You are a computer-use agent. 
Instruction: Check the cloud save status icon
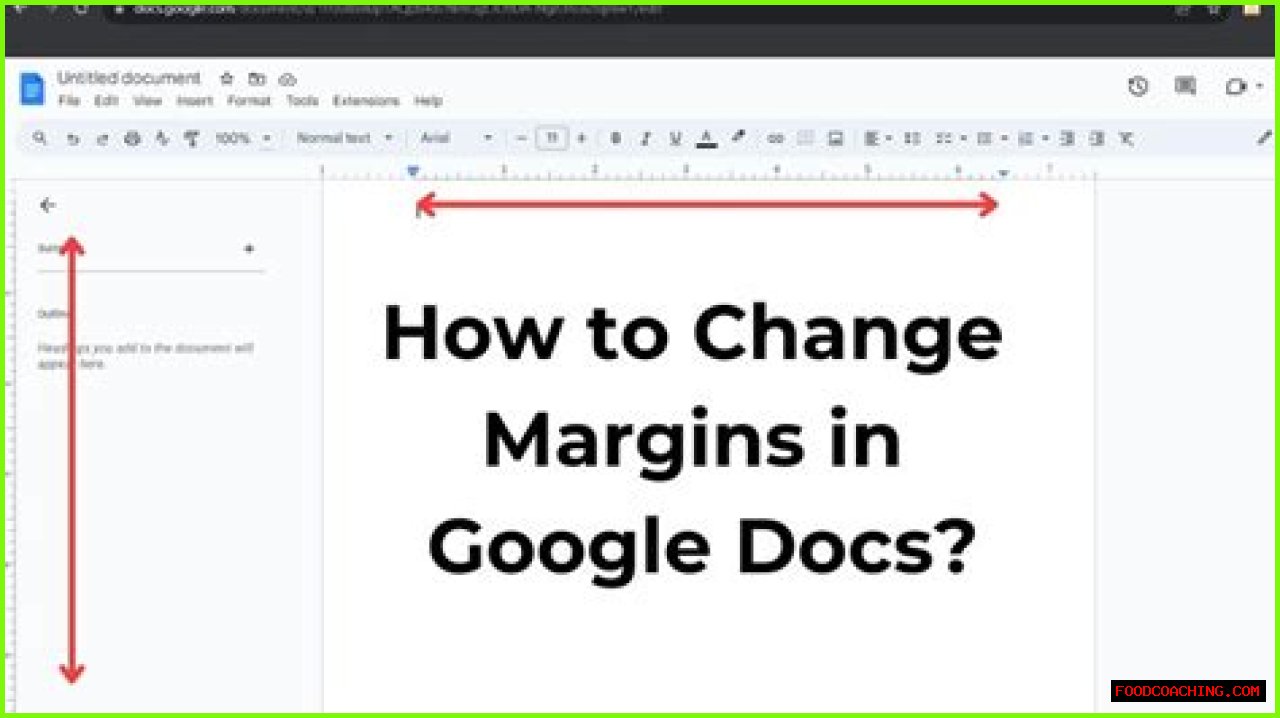coord(287,78)
